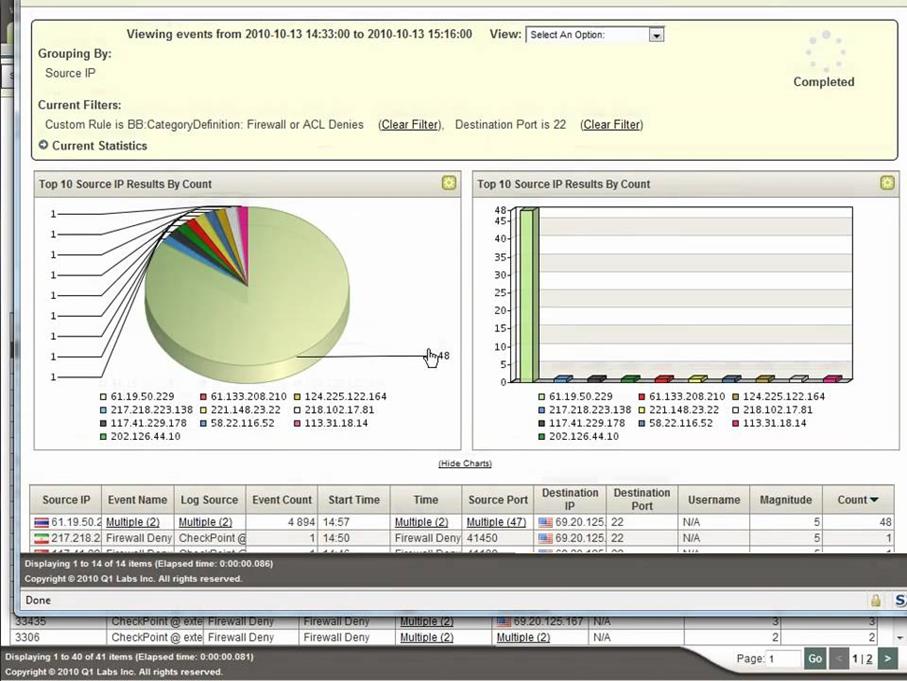Click page input field in background window
Image resolution: width=907 pixels, height=681 pixels.
click(x=783, y=658)
